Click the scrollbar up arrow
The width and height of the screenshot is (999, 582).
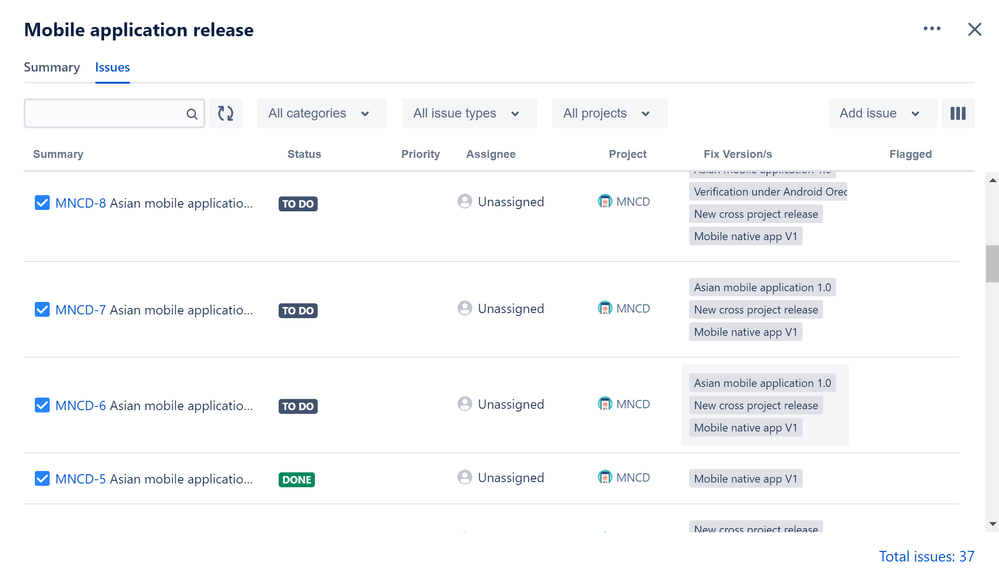(992, 180)
